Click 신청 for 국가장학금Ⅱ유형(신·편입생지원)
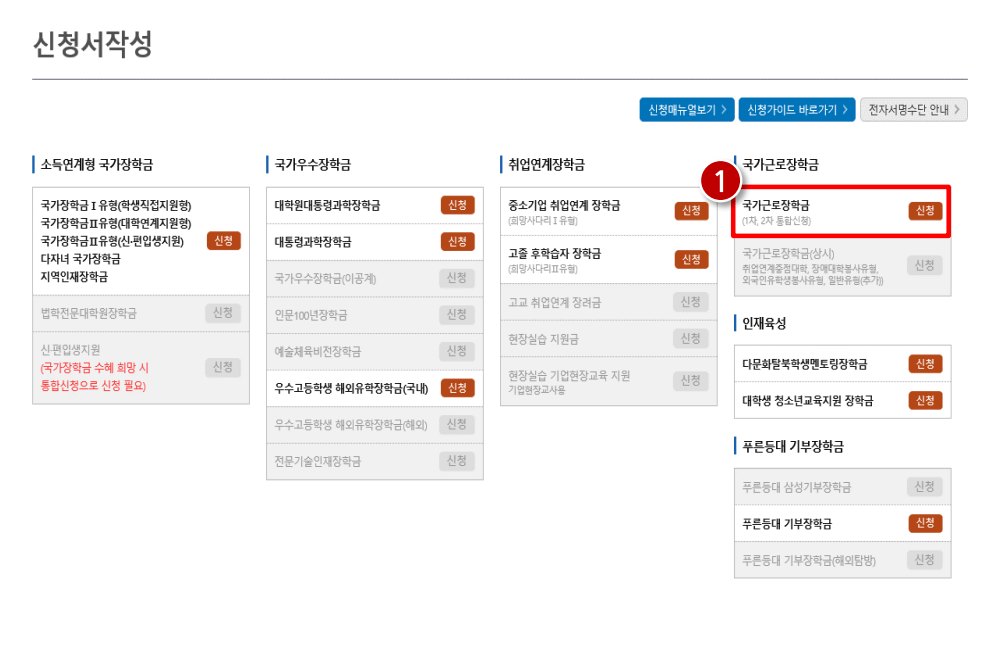 [x=222, y=240]
